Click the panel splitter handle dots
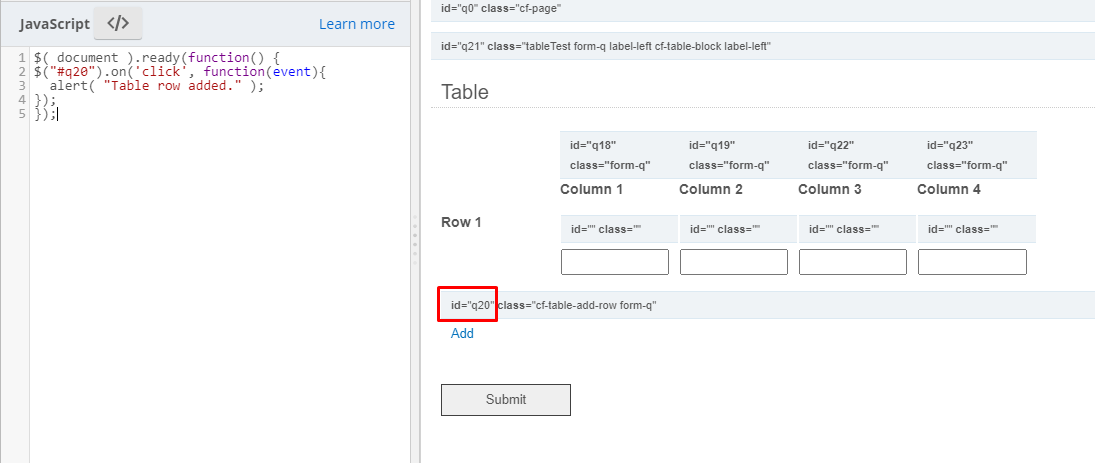1095x463 pixels. (x=415, y=240)
